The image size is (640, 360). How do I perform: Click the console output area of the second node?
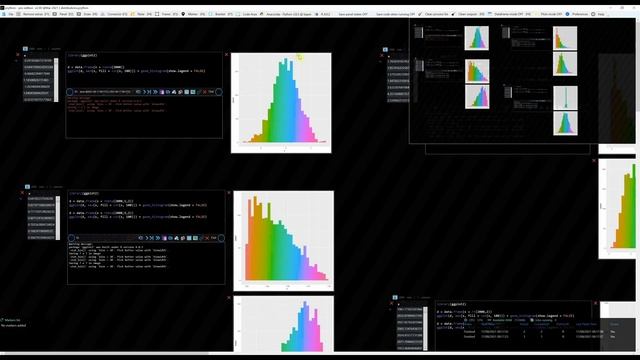pos(146,263)
